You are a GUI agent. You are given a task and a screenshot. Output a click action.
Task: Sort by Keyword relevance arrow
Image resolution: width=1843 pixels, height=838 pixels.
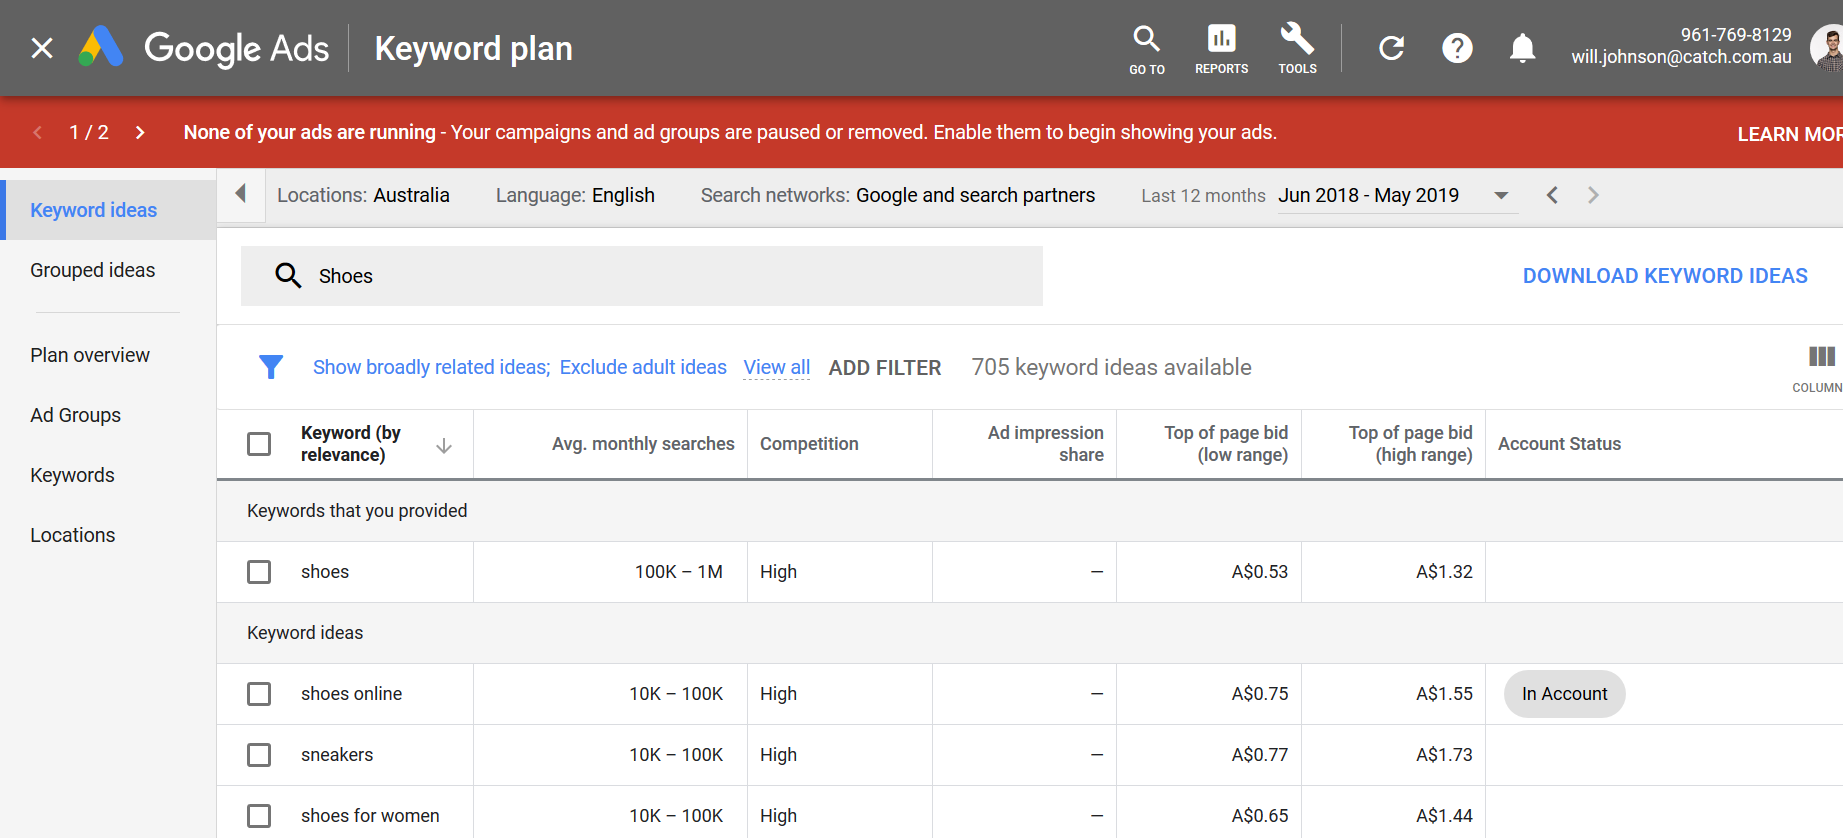444,446
